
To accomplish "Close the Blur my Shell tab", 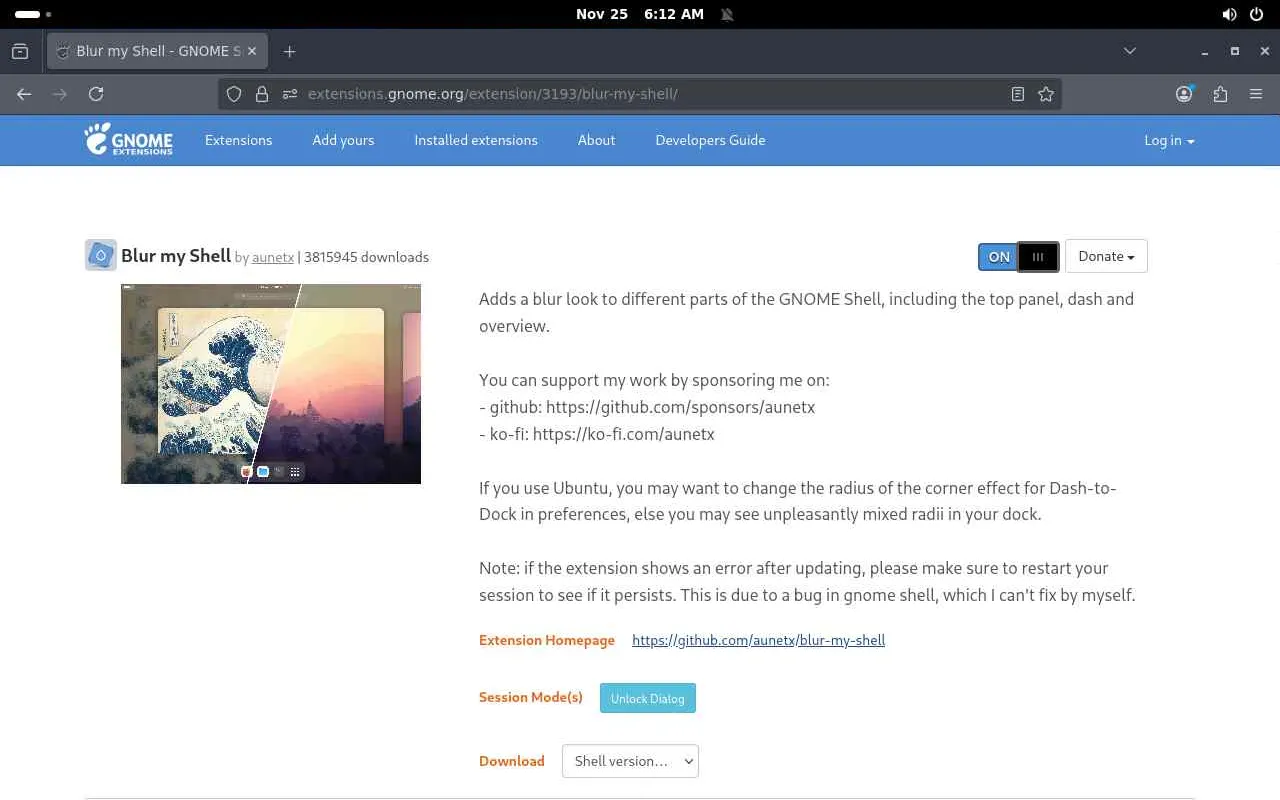I will tap(252, 51).
